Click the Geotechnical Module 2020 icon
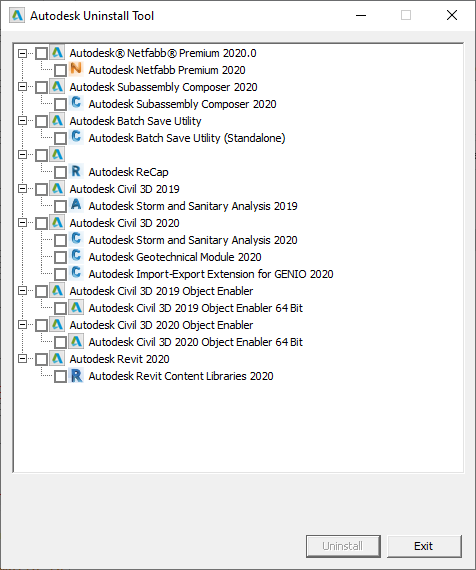 coord(76,256)
